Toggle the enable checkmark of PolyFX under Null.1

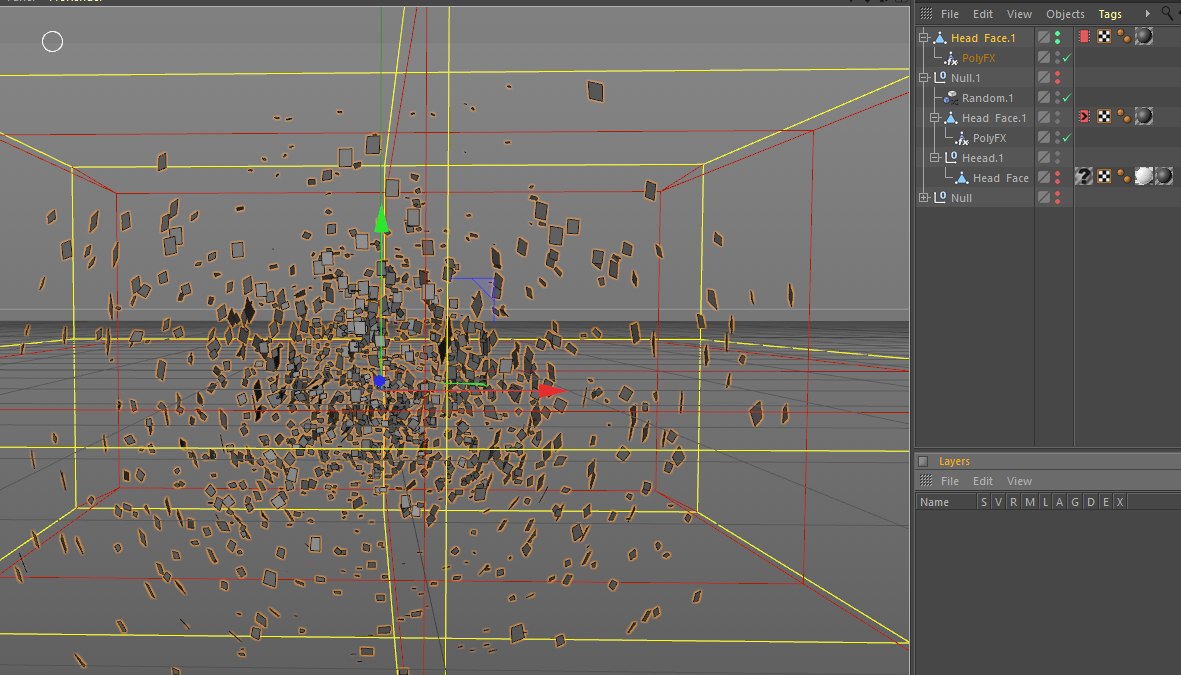coord(1067,138)
